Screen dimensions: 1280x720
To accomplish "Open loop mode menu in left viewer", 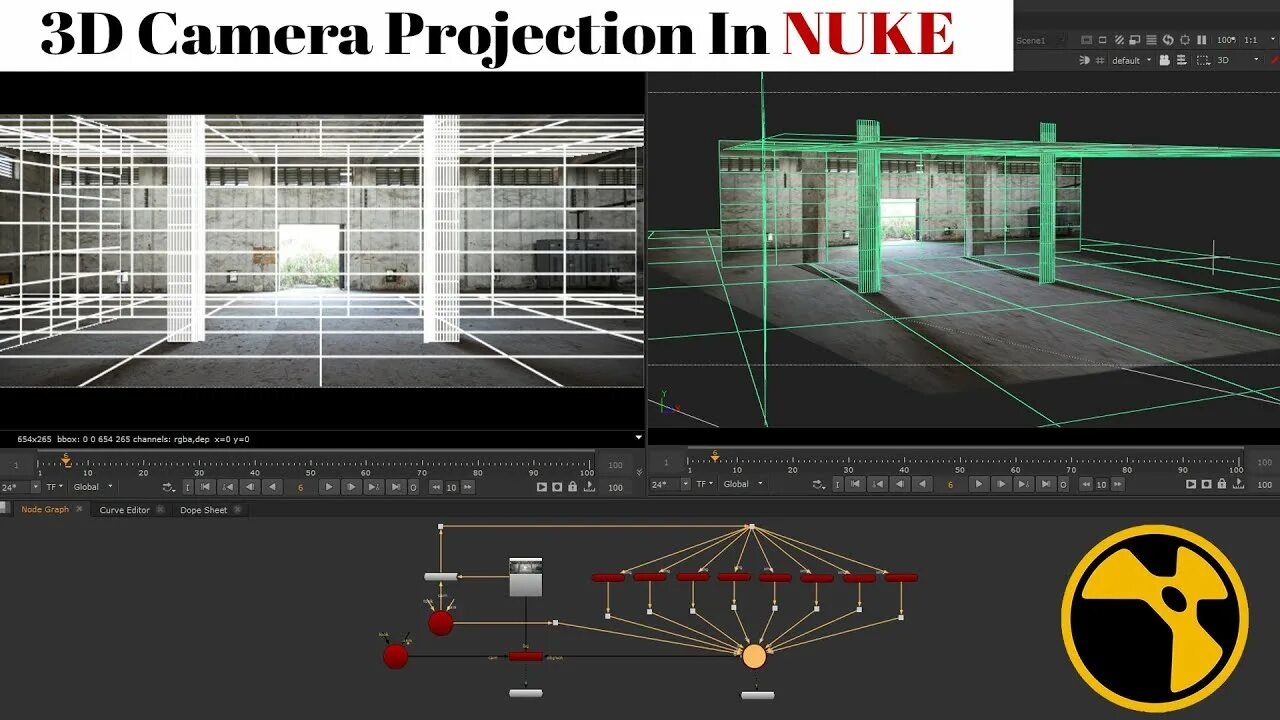I will (169, 487).
